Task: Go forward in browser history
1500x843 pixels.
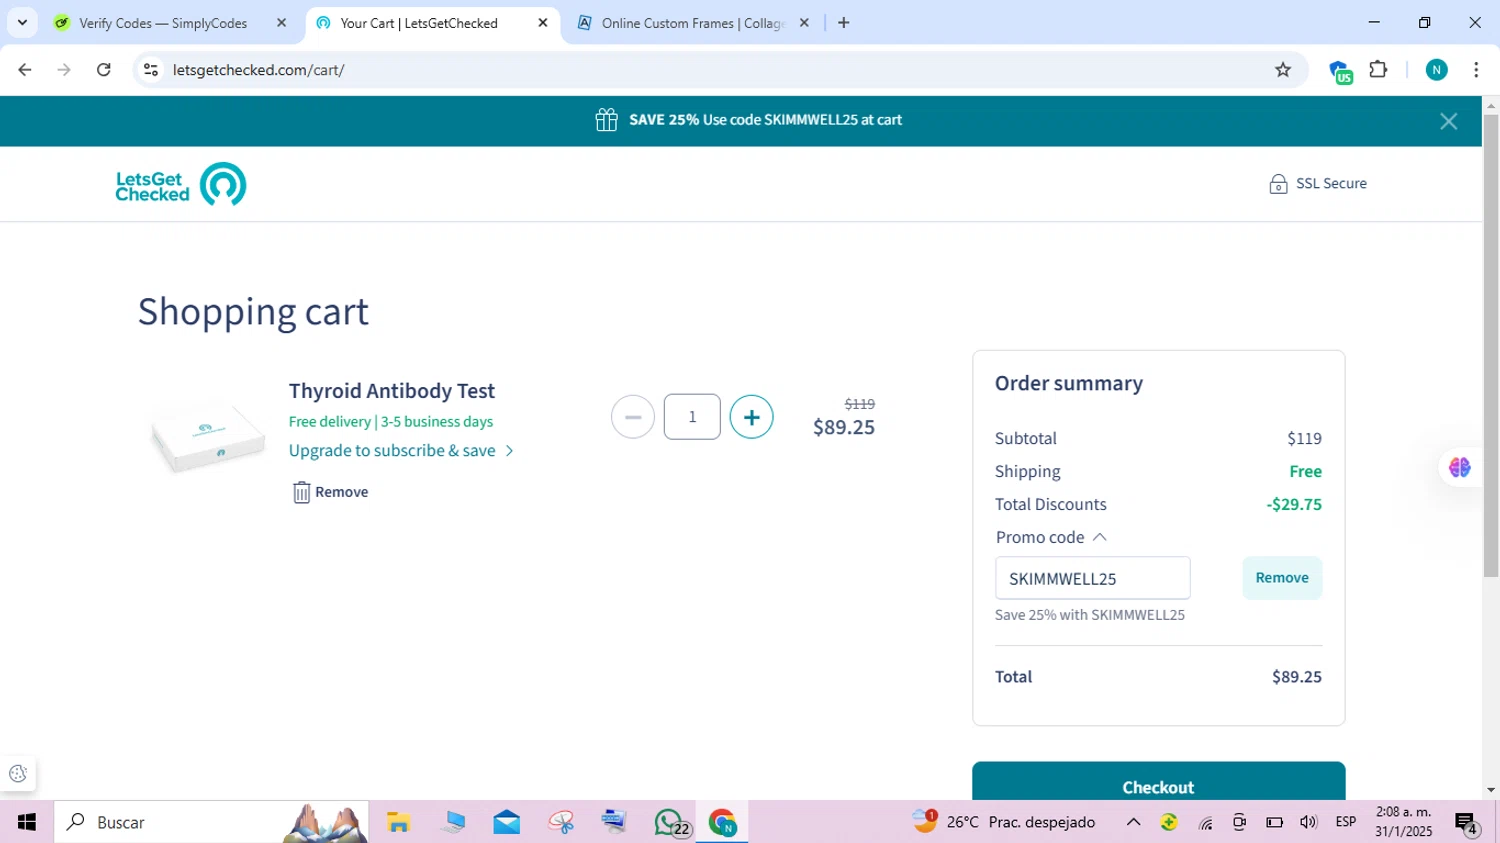Action: (64, 70)
